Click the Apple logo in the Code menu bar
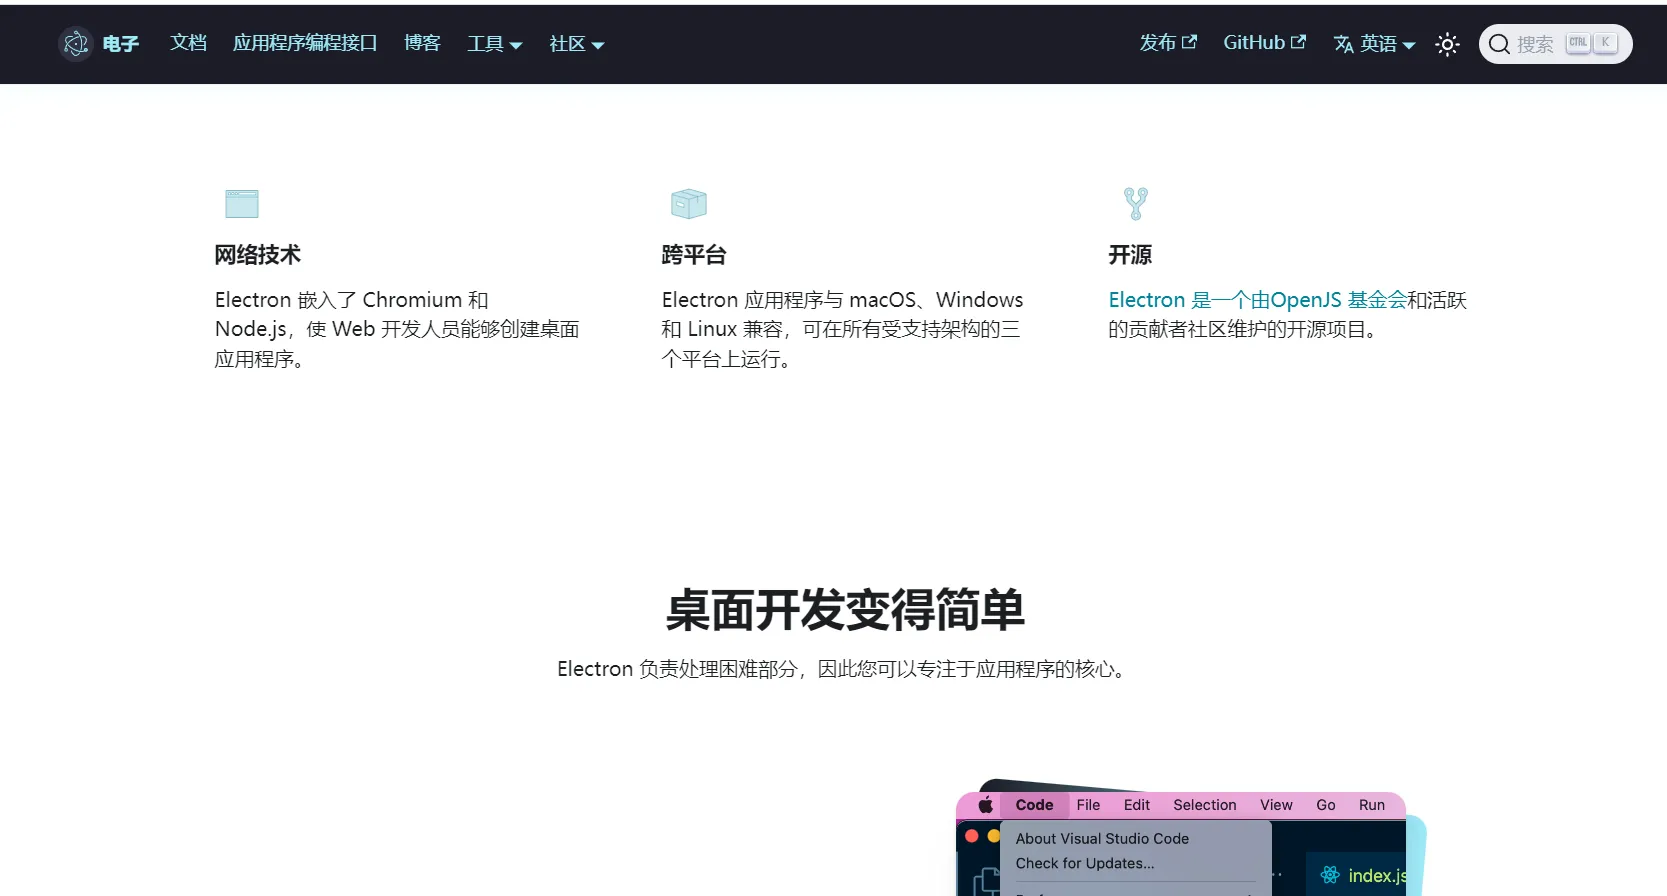This screenshot has width=1667, height=896. (x=985, y=805)
